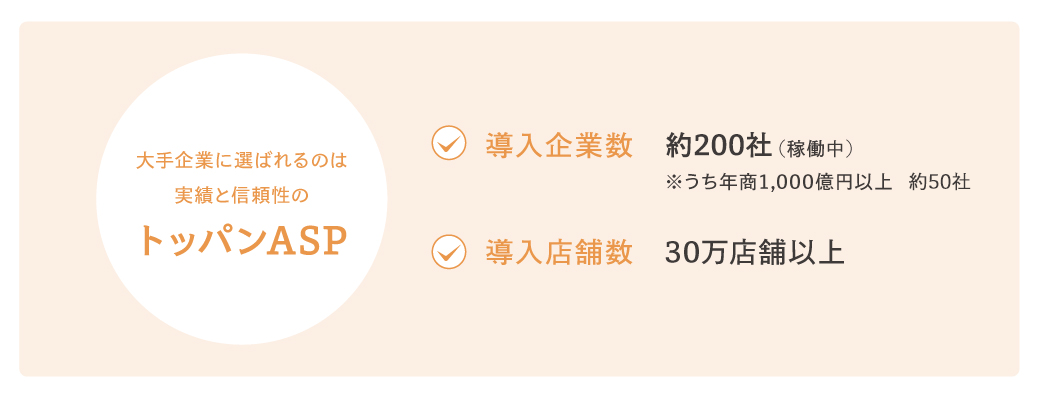The width and height of the screenshot is (1040, 395).
Task: Click the 大手企業に選ばれるのは line
Action: click(x=241, y=160)
